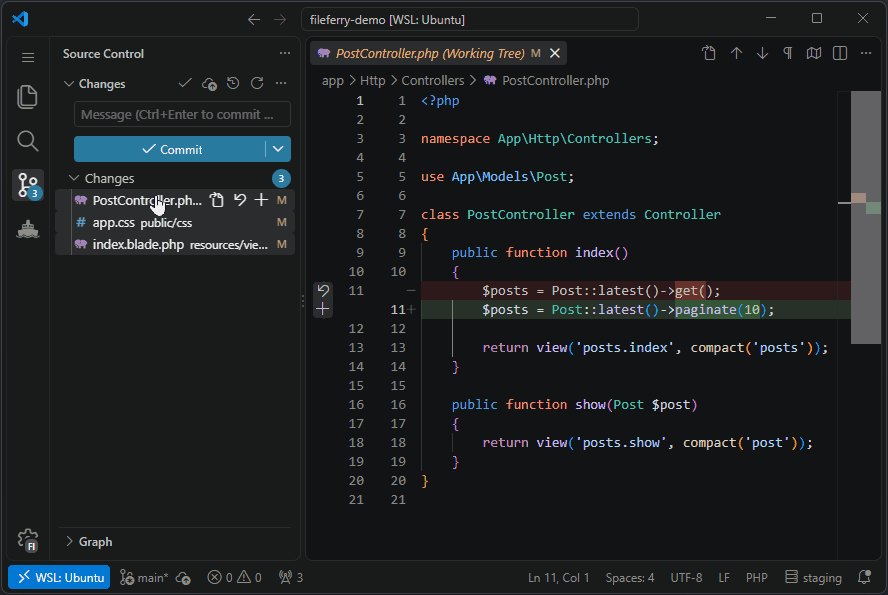Switch to PostController.php (Working Tree) tab
The height and width of the screenshot is (595, 888).
[x=430, y=53]
